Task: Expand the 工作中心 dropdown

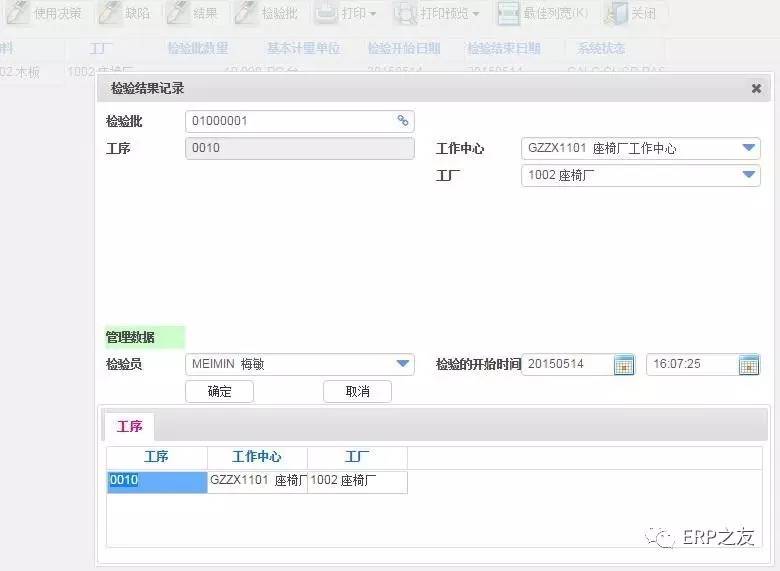Action: click(x=749, y=148)
